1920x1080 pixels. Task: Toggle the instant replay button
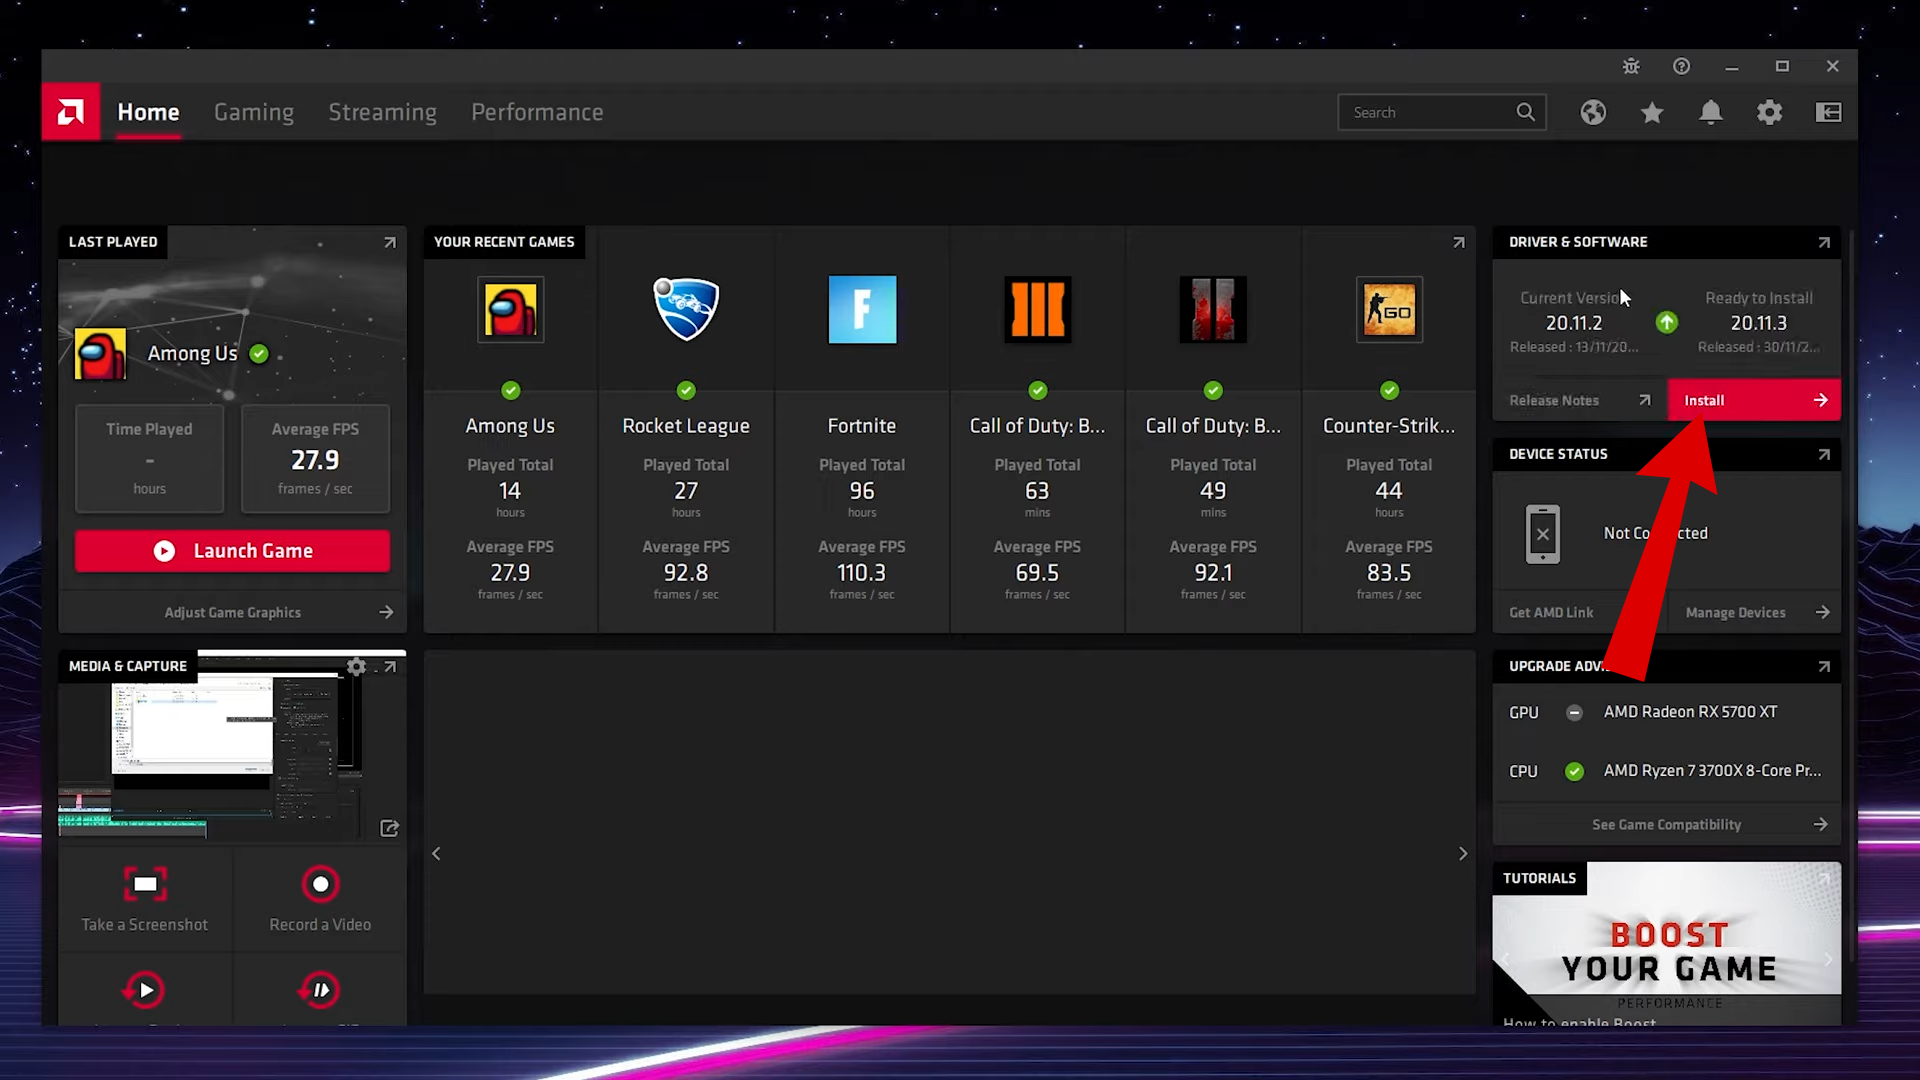(x=145, y=990)
